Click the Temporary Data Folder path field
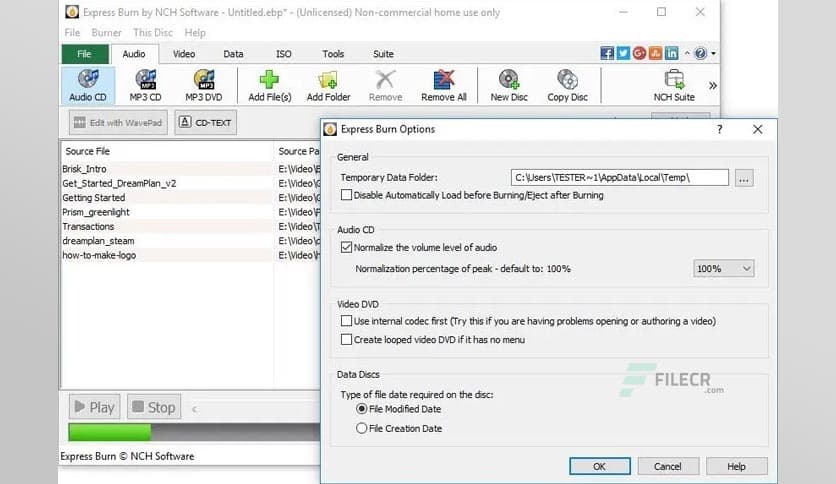 click(x=620, y=178)
